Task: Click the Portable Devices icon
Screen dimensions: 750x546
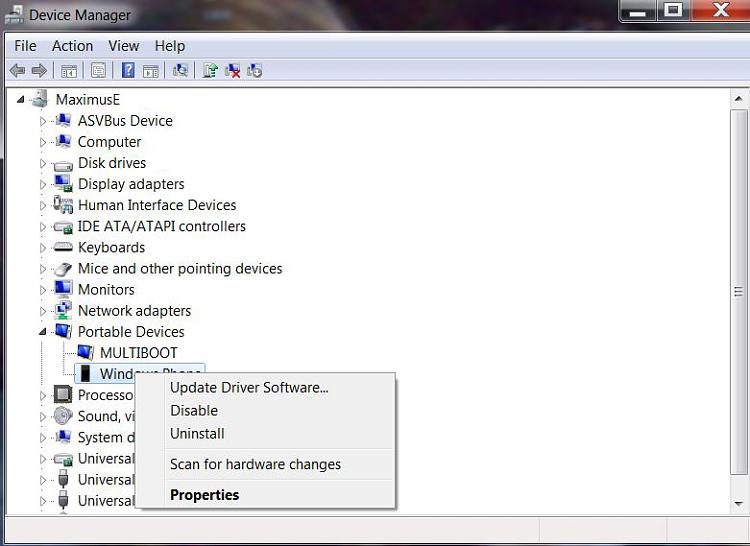Action: pyautogui.click(x=63, y=331)
